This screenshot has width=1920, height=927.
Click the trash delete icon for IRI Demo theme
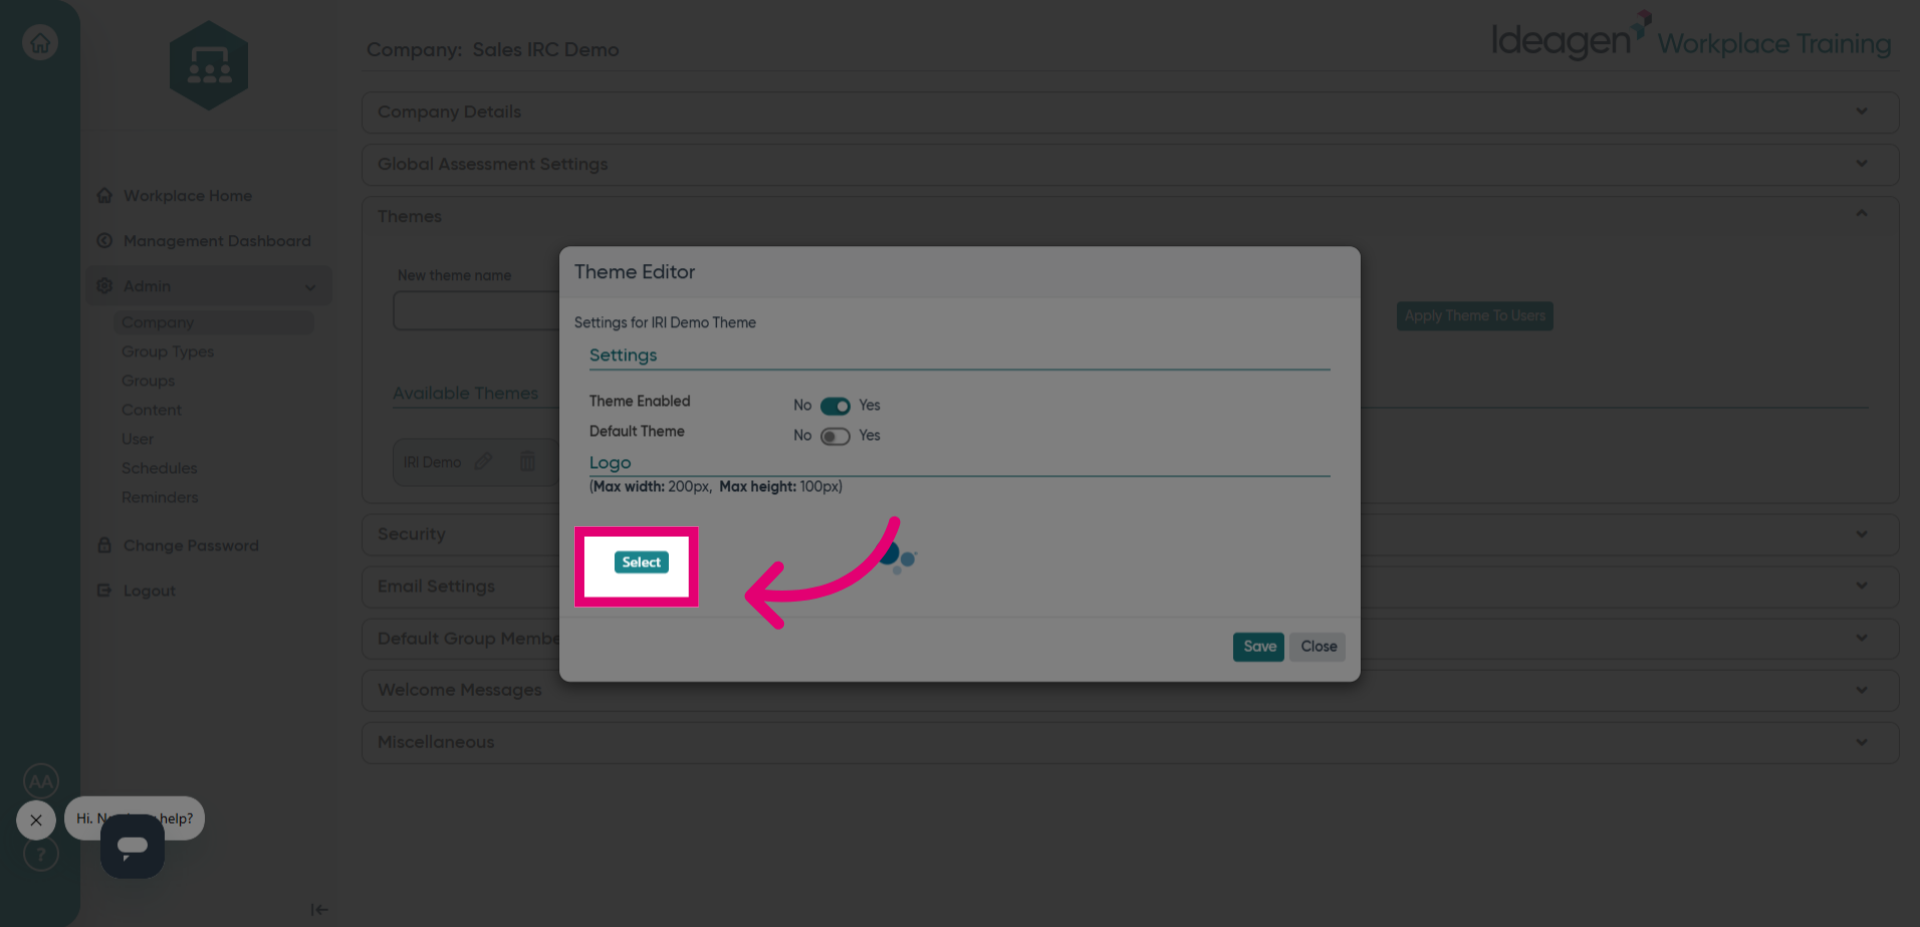click(528, 461)
